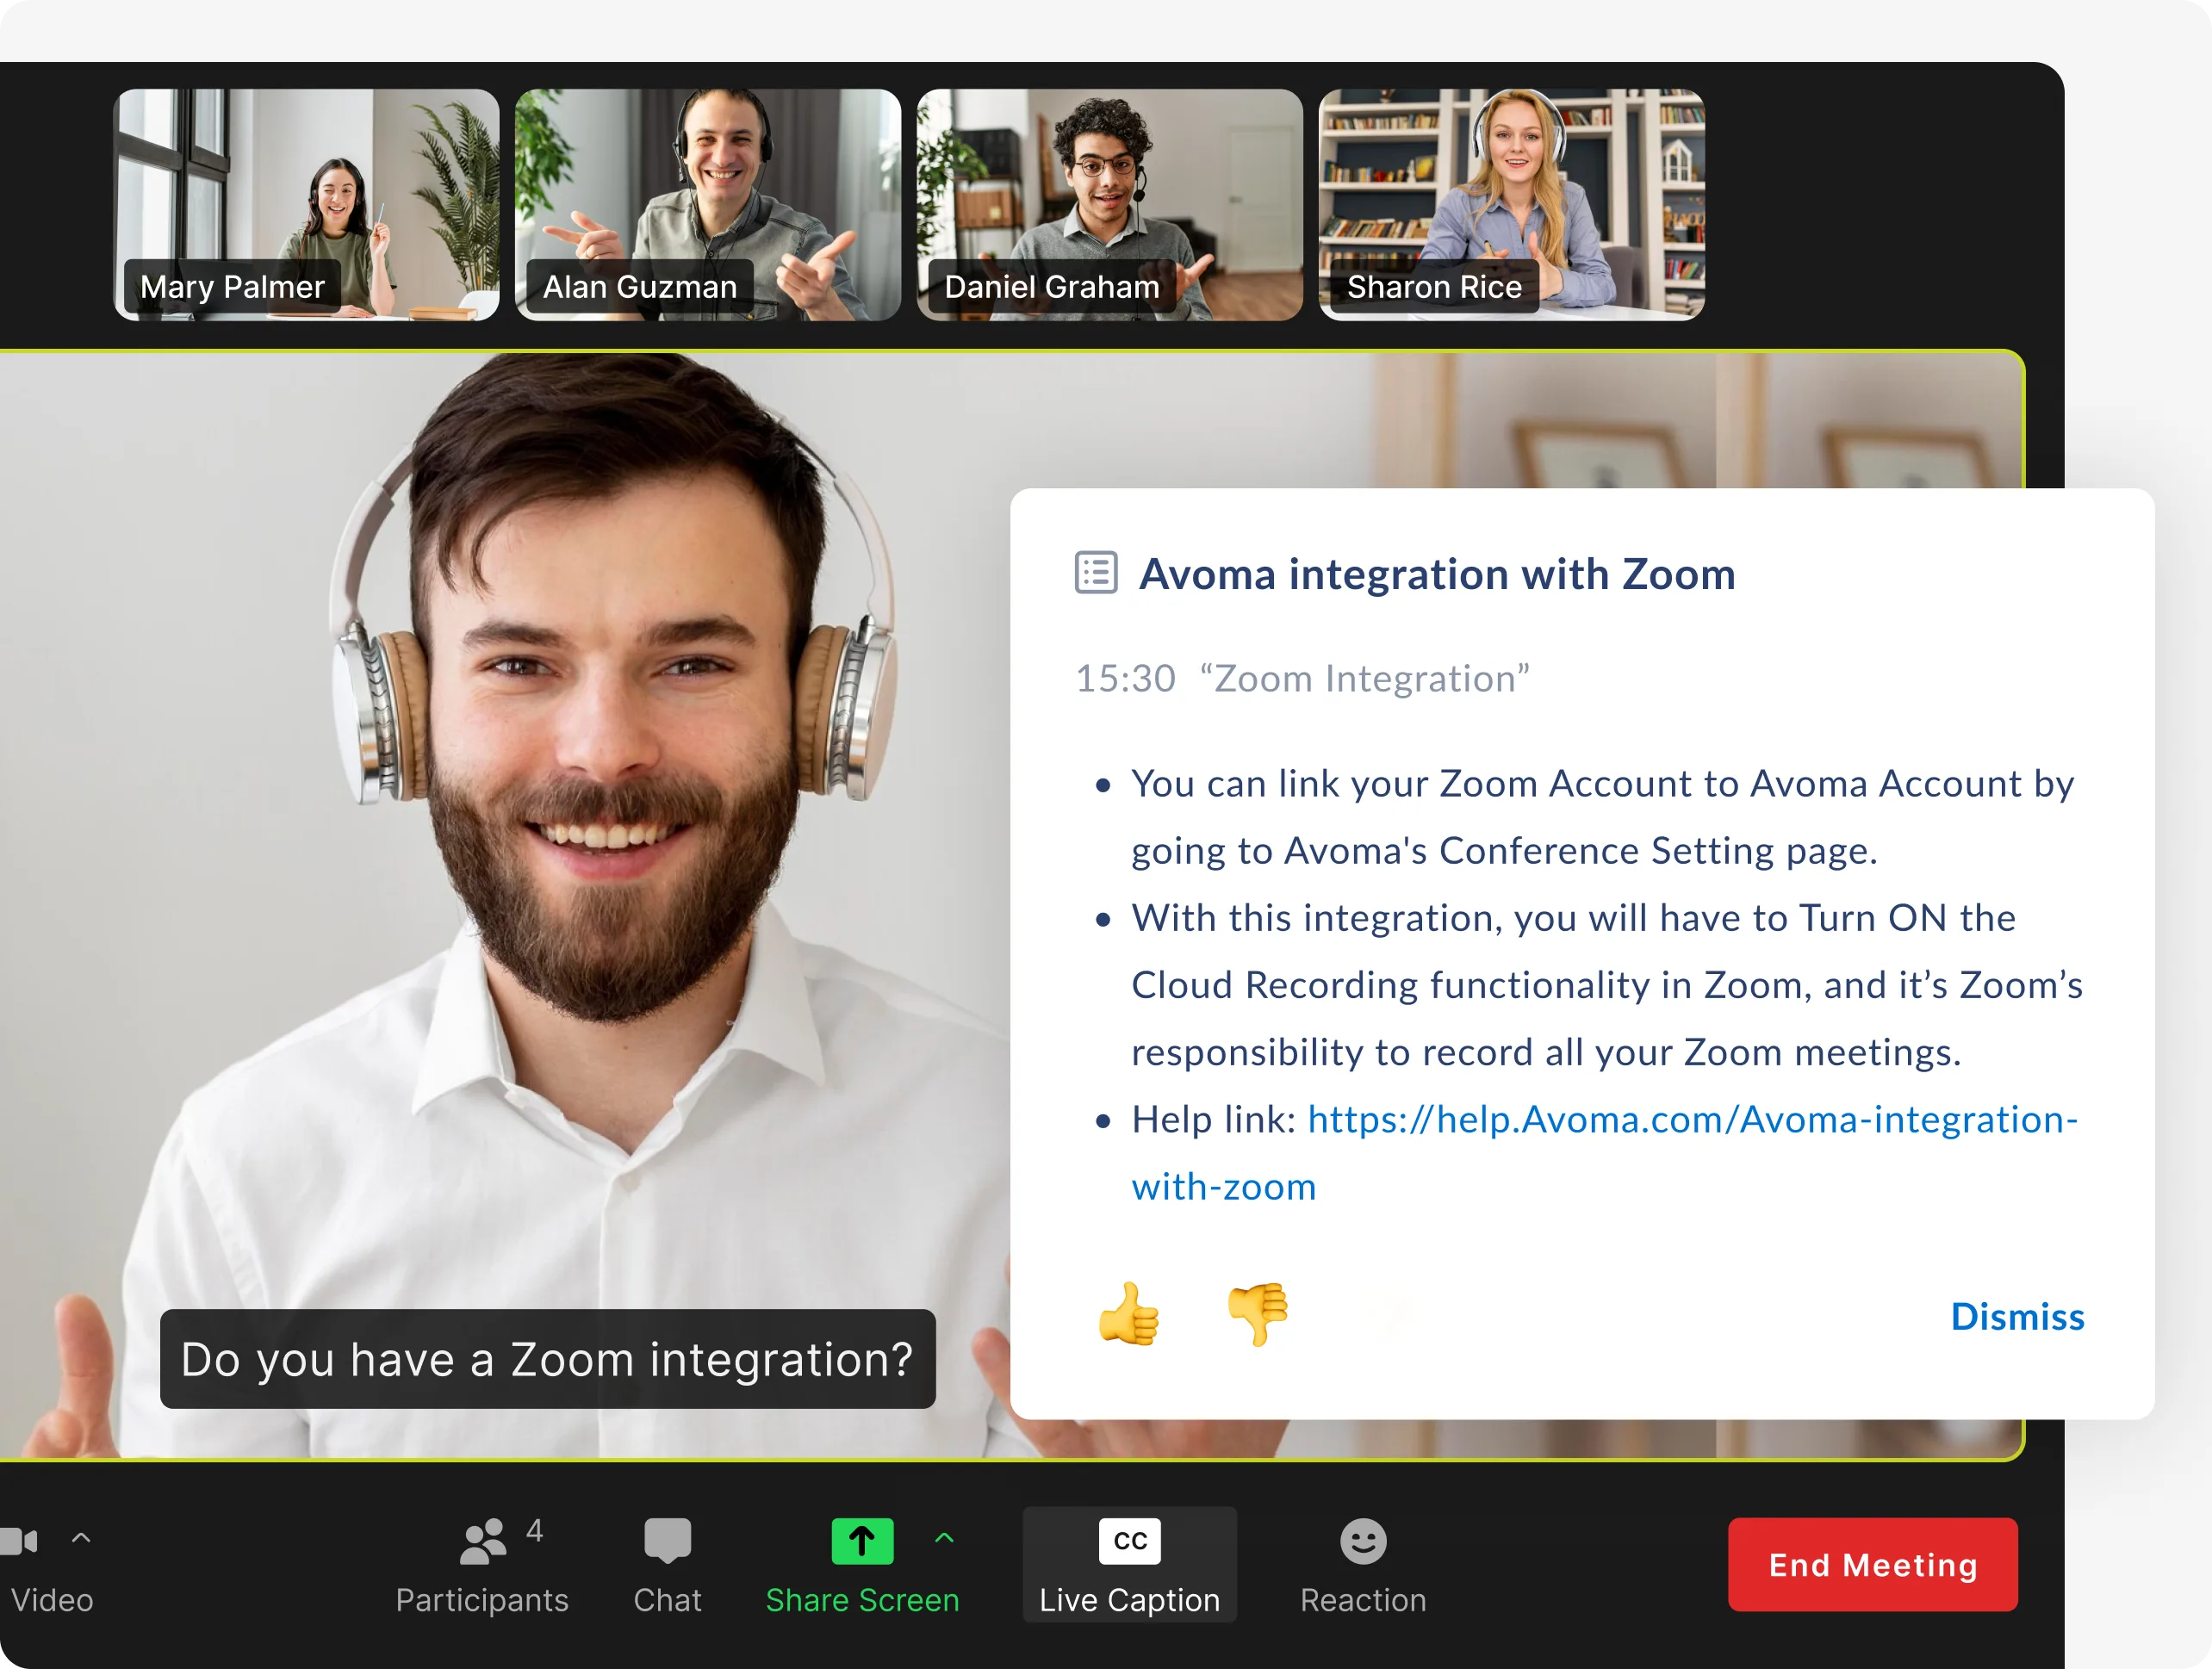Open the Reaction smiley icon
Image resolution: width=2212 pixels, height=1669 pixels.
click(1363, 1541)
